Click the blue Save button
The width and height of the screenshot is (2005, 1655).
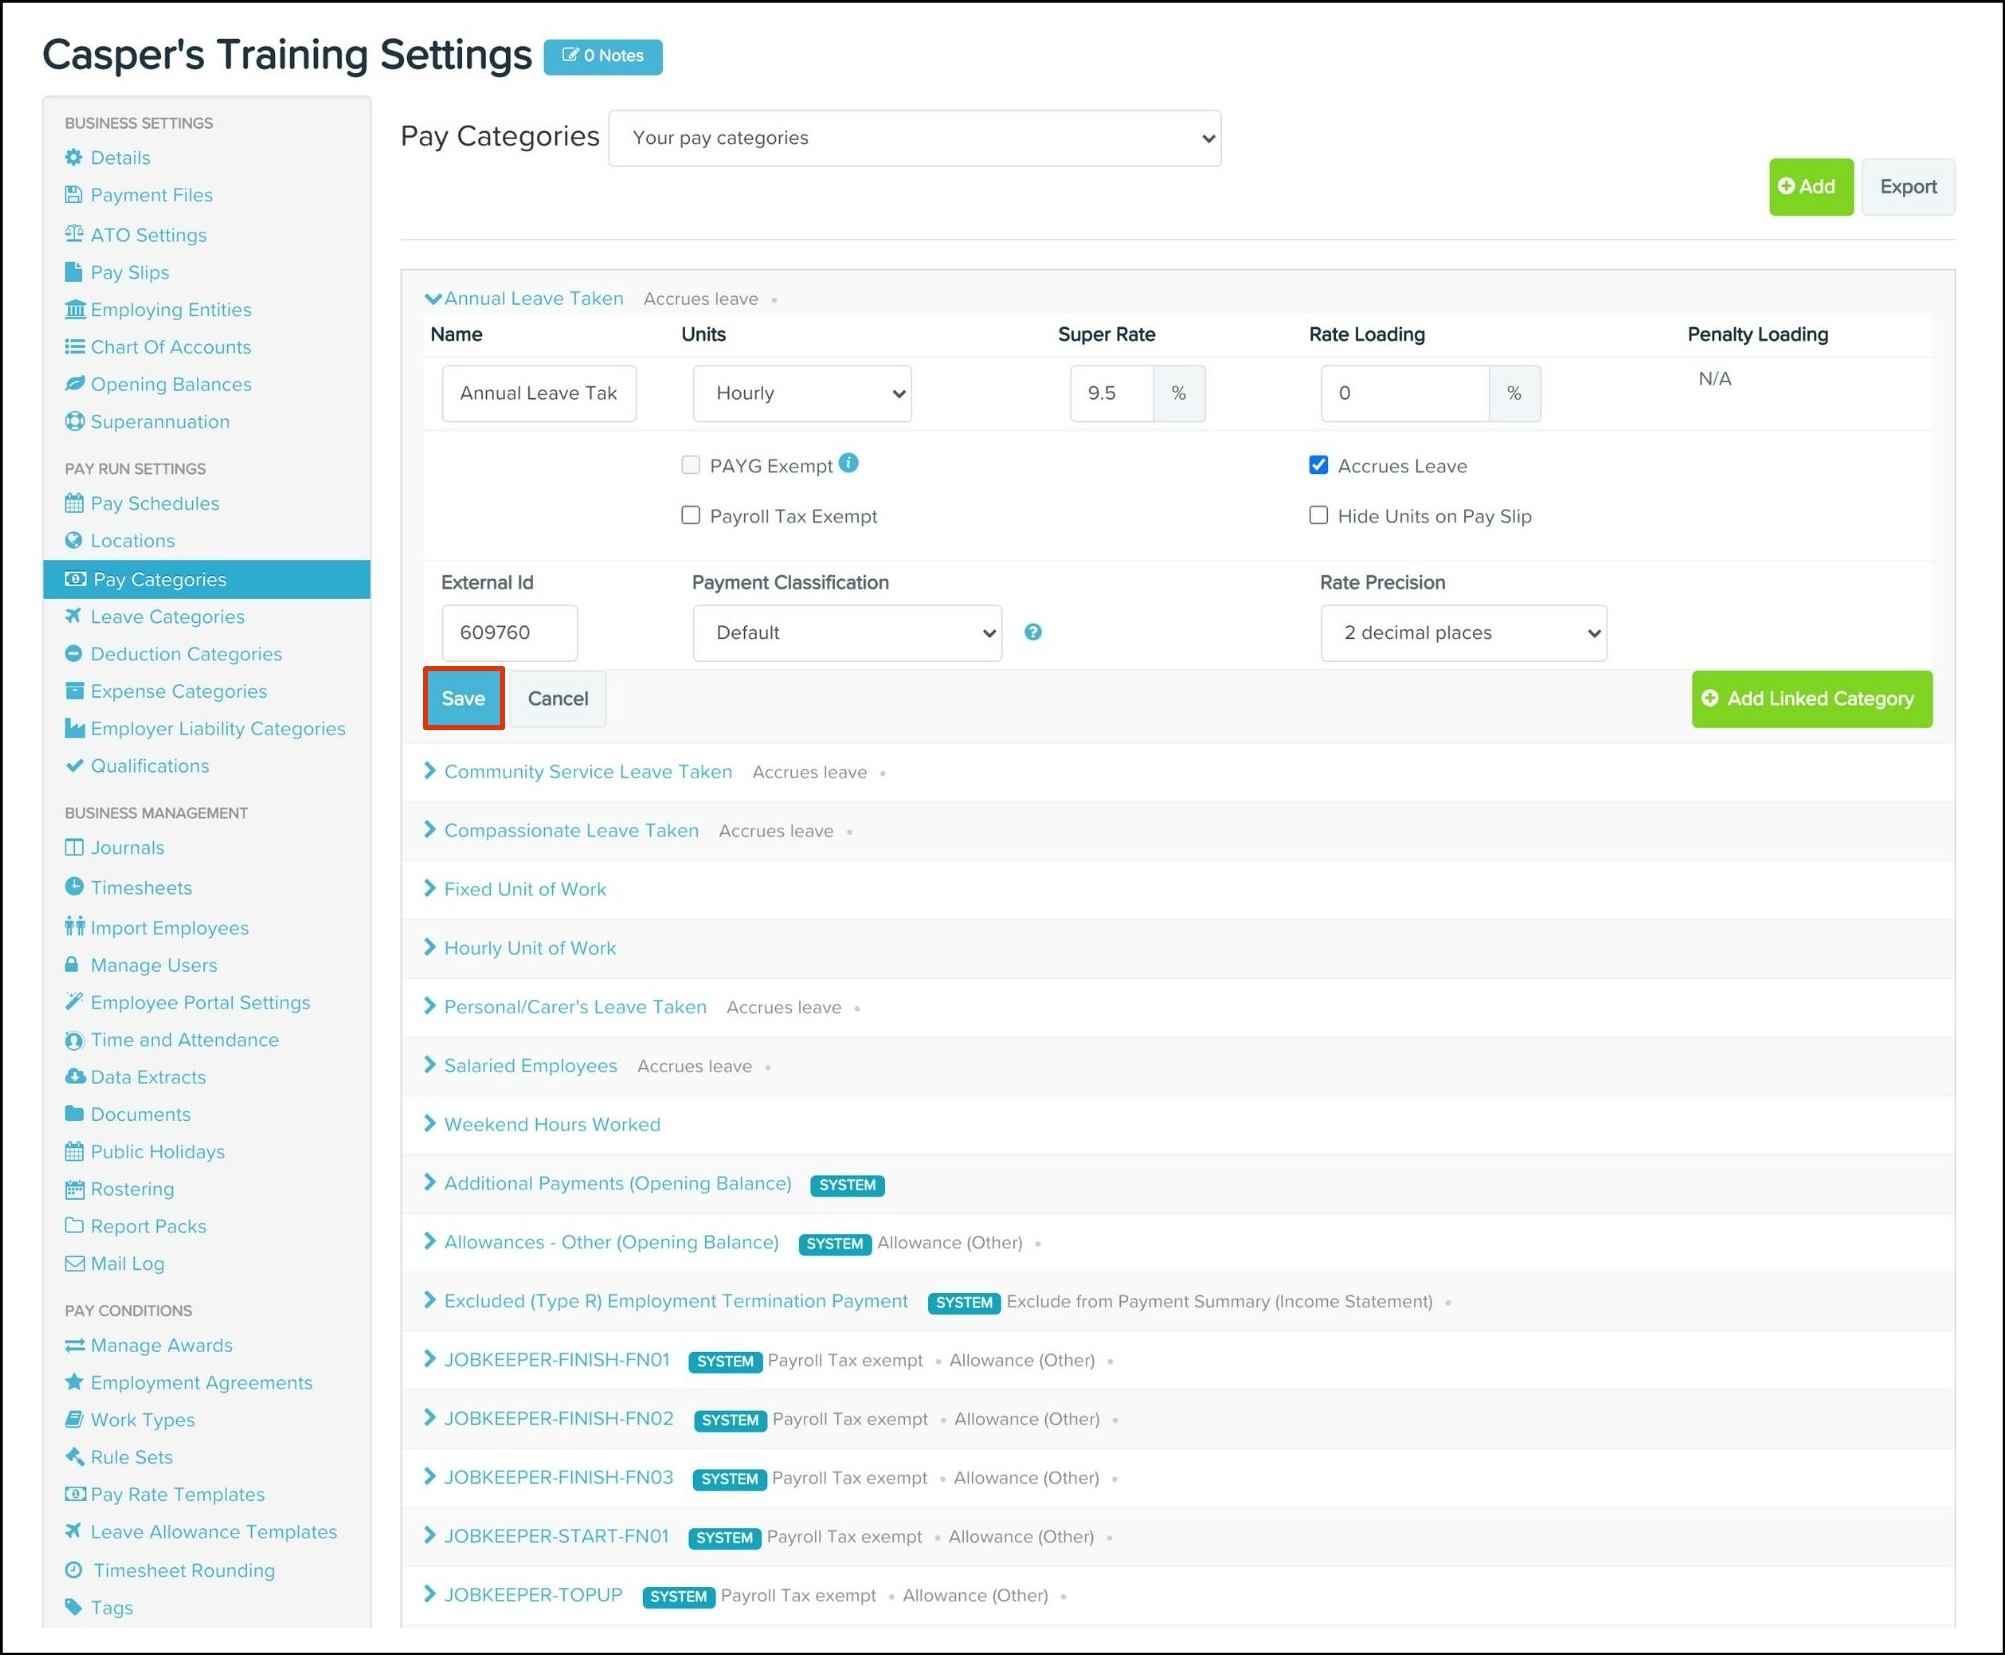463,698
